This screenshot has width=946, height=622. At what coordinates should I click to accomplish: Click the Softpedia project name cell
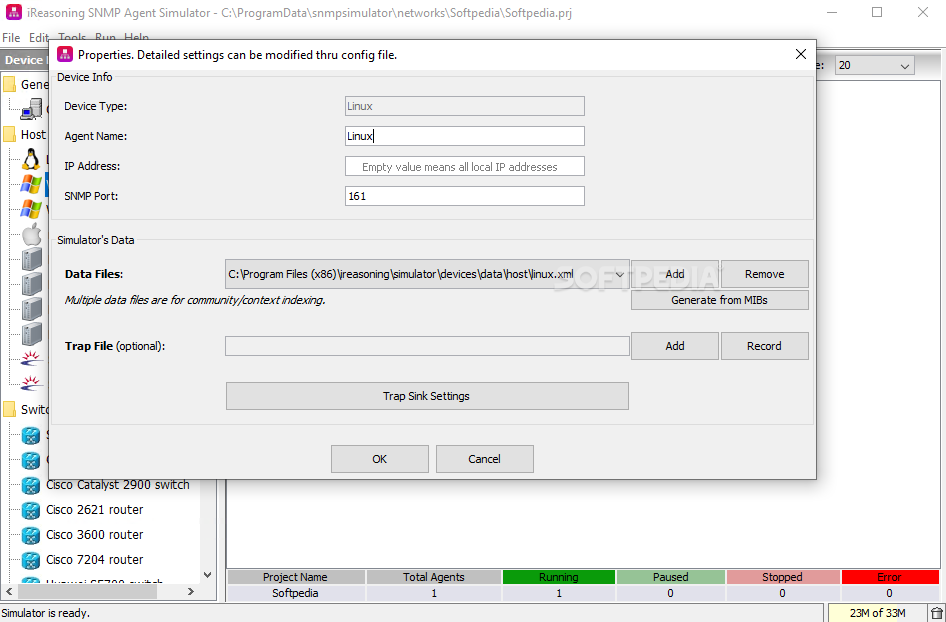(296, 594)
